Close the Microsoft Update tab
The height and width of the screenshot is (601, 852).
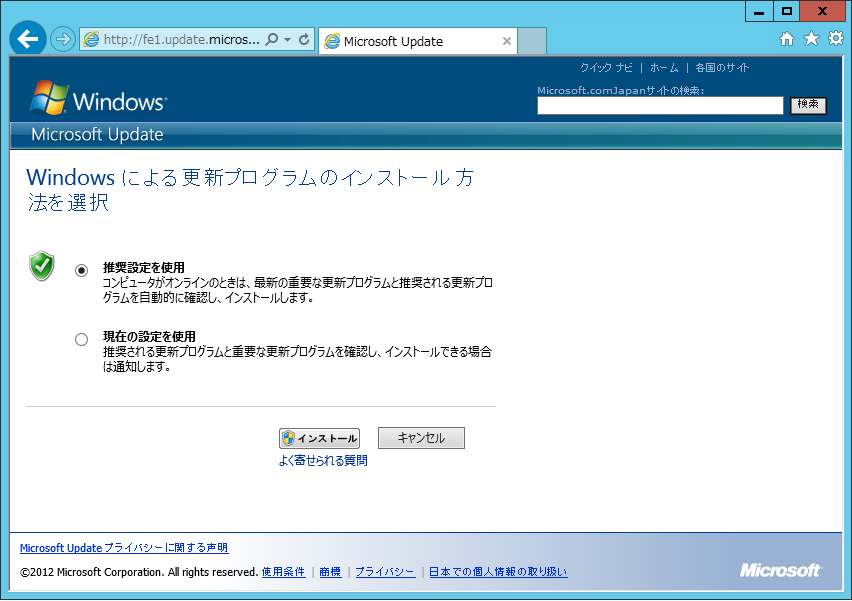[506, 41]
